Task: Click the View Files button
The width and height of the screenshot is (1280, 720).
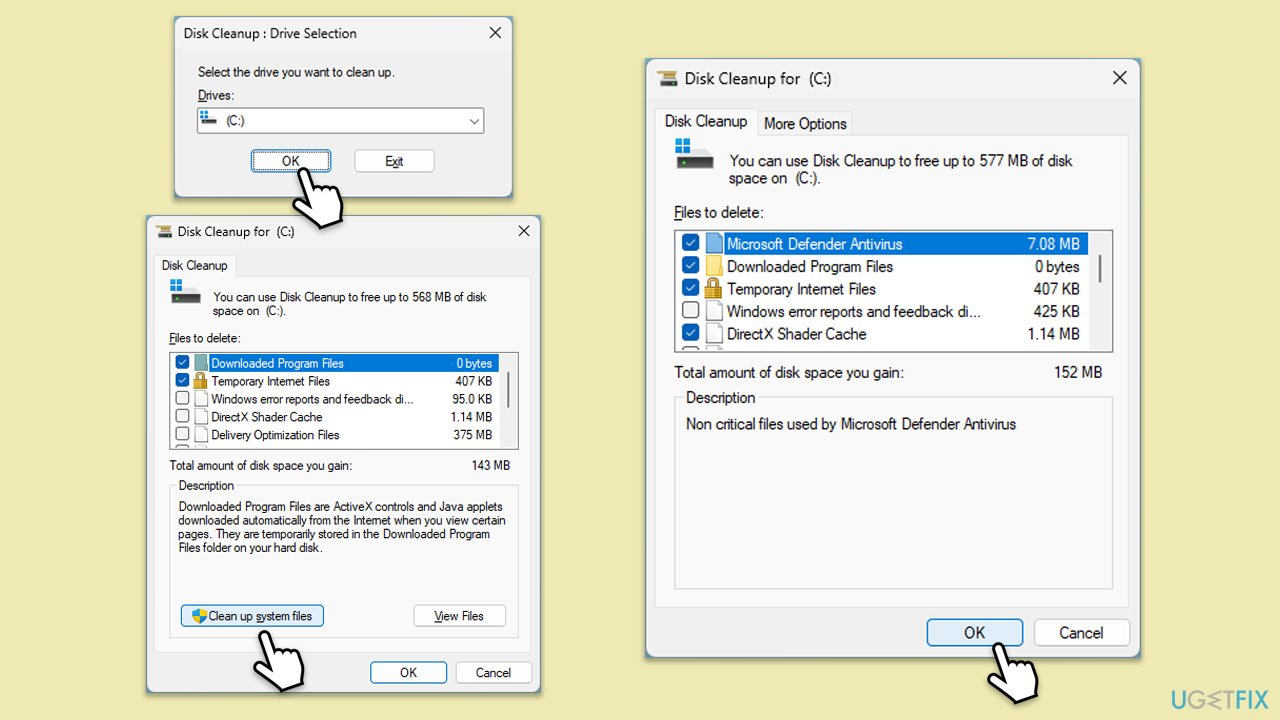Action: [459, 615]
